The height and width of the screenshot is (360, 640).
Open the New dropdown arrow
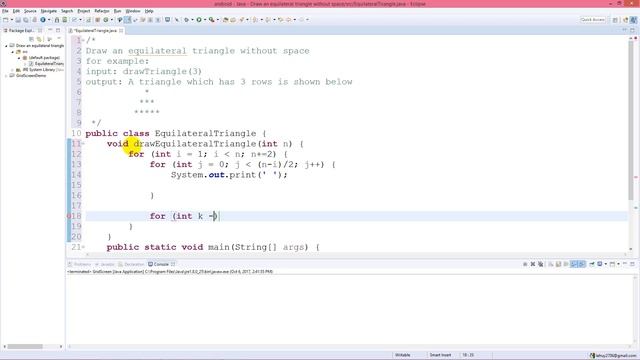[x=11, y=20]
